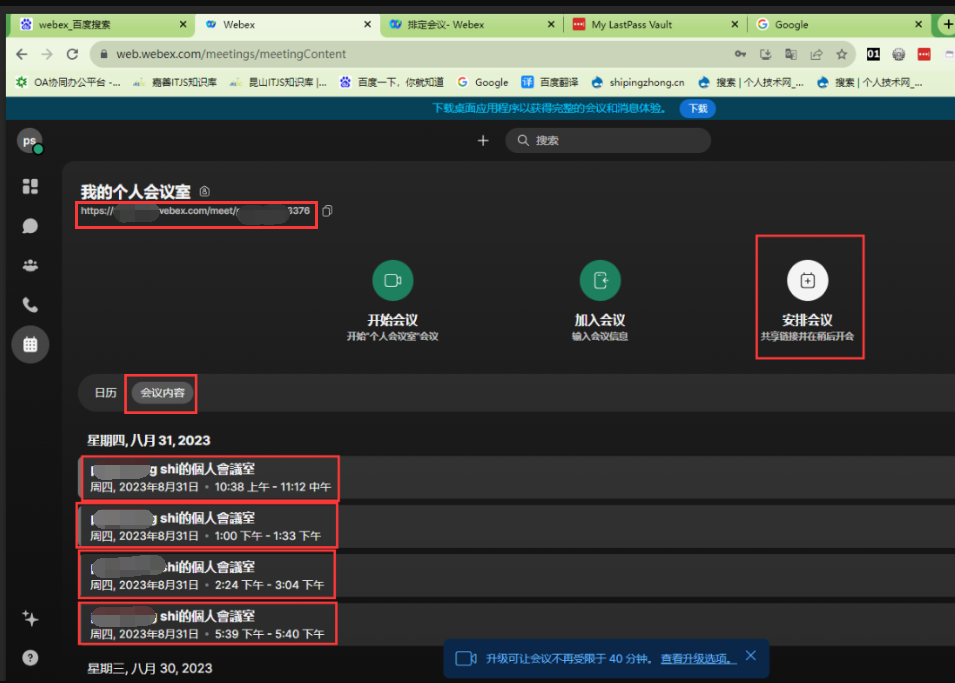The height and width of the screenshot is (683, 955).
Task: Open the Help question mark icon
Action: point(30,657)
